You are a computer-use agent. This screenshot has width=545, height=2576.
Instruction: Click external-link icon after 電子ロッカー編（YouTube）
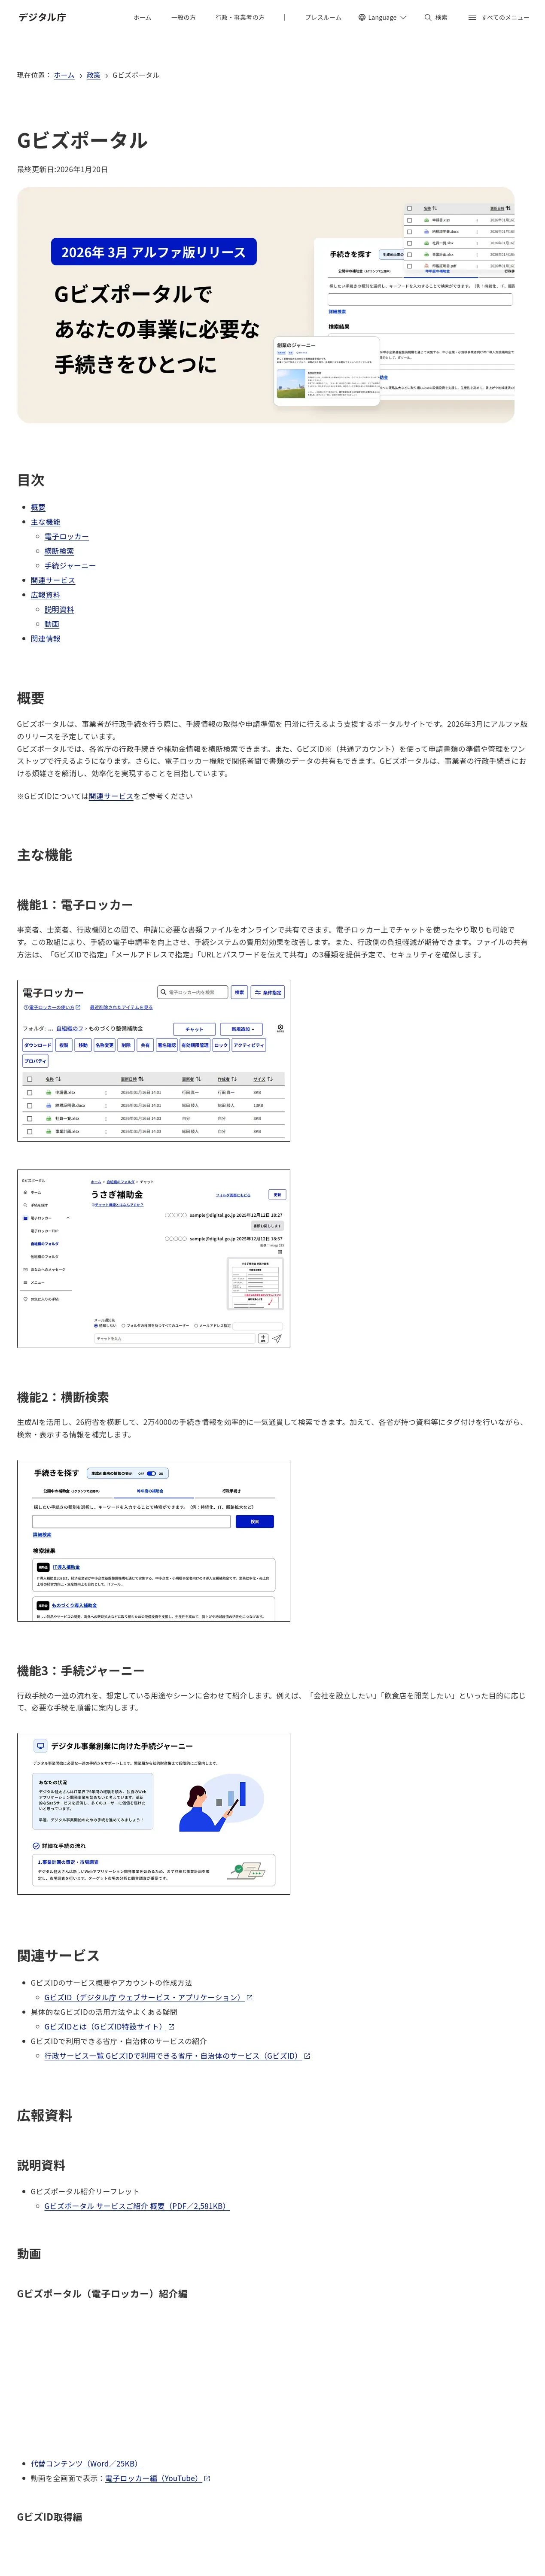tap(207, 2478)
